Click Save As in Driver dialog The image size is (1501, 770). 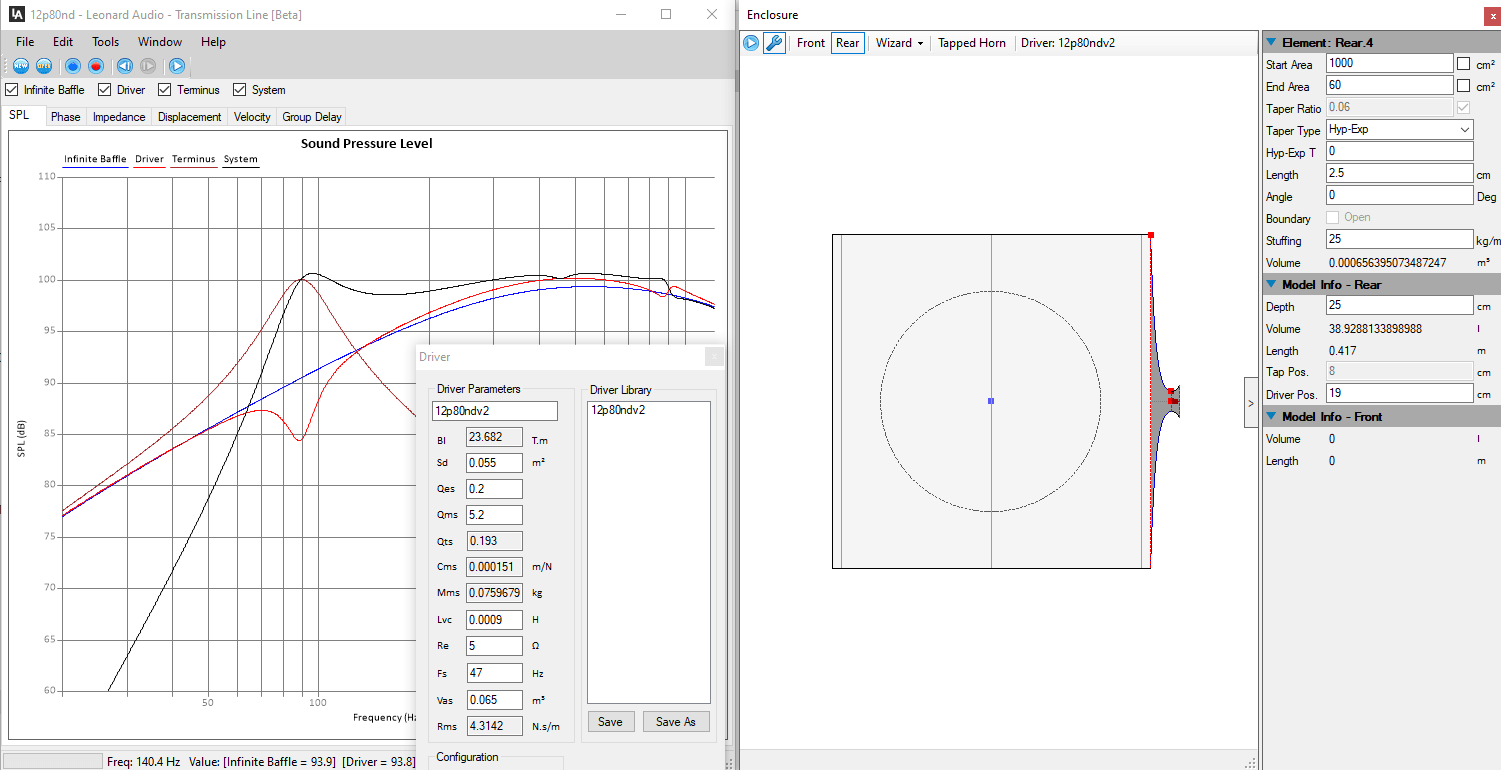(676, 721)
